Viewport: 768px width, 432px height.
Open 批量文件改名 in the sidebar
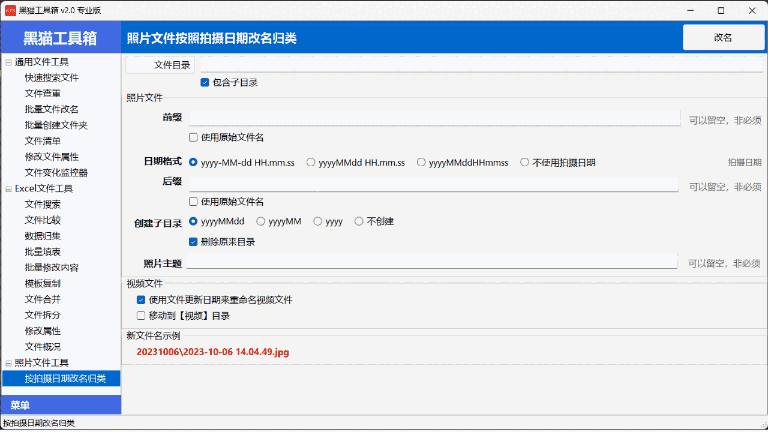coord(51,109)
